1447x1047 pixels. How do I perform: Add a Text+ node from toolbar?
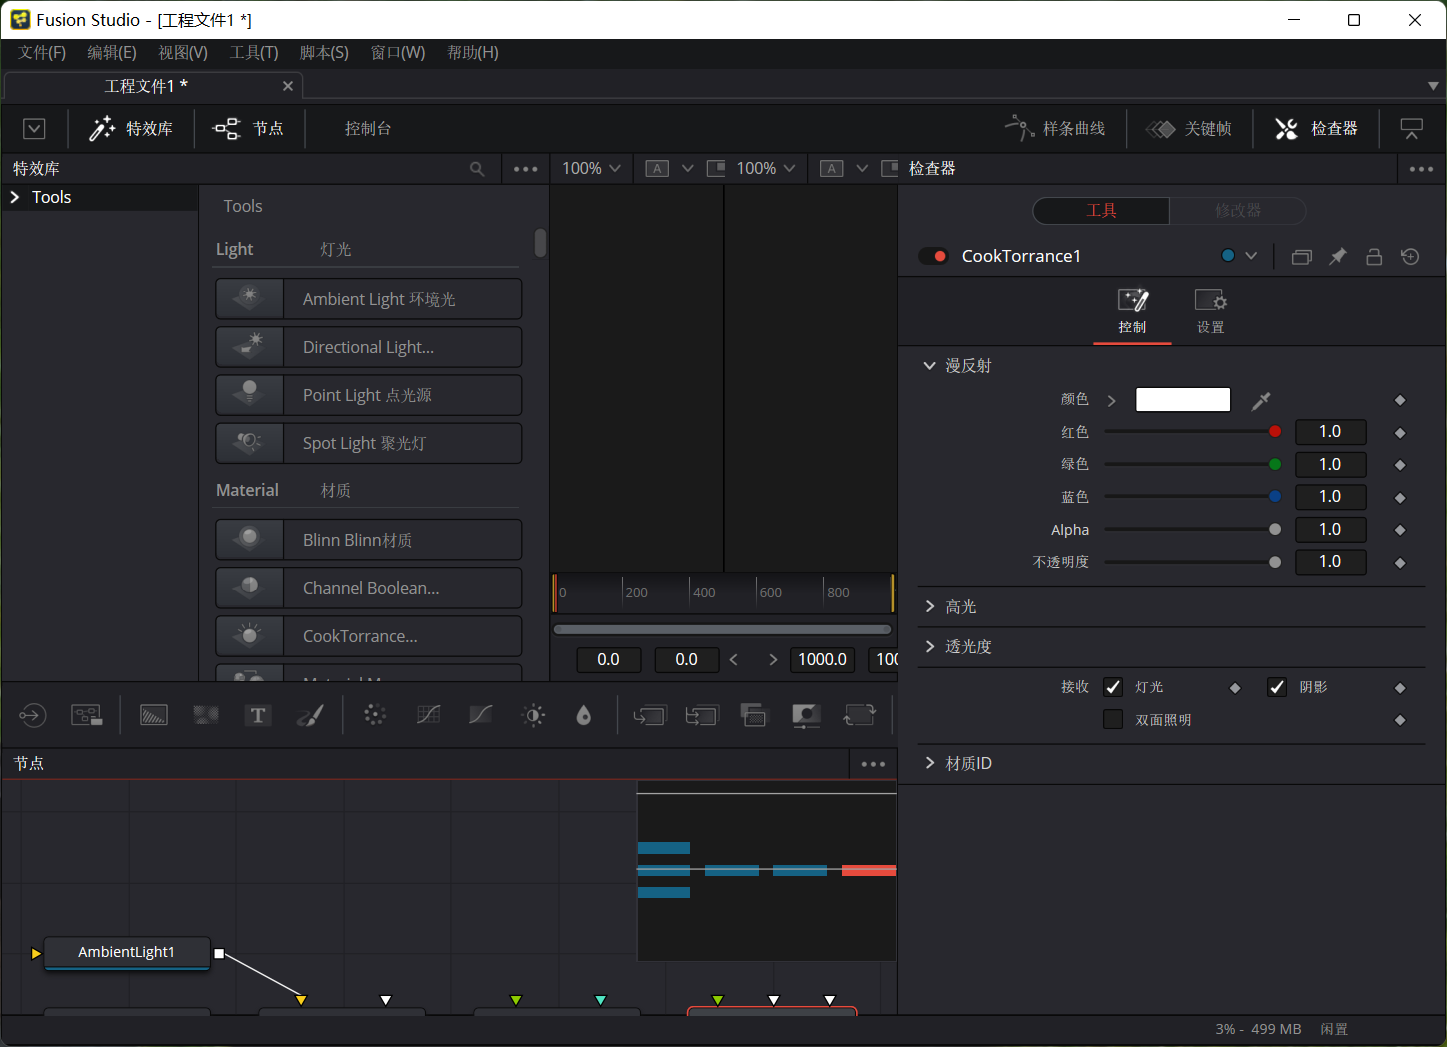click(x=258, y=715)
